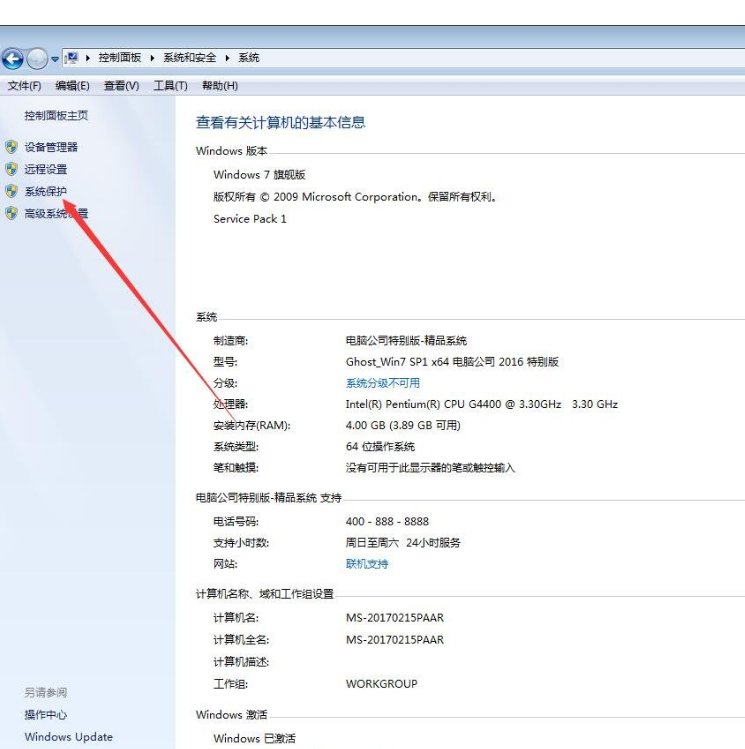This screenshot has width=745, height=749.
Task: Click the shield icon beside 高级系统设置
Action: pos(12,213)
